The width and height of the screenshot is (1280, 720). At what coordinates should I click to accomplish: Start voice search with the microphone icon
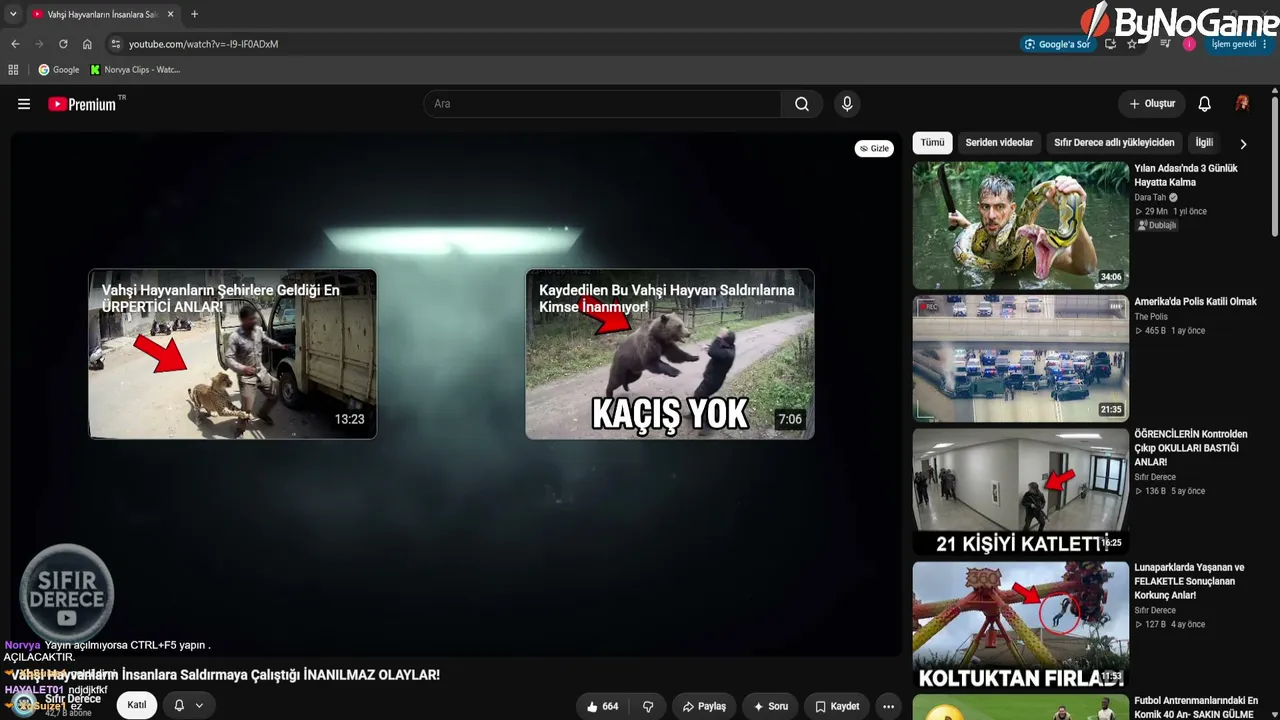[847, 104]
